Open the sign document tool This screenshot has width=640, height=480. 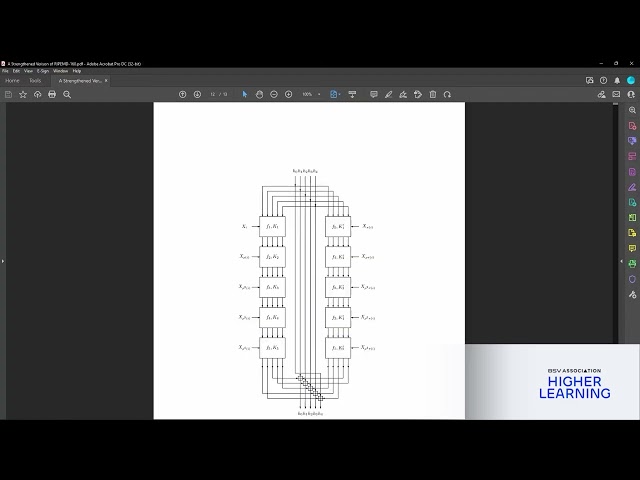click(403, 94)
